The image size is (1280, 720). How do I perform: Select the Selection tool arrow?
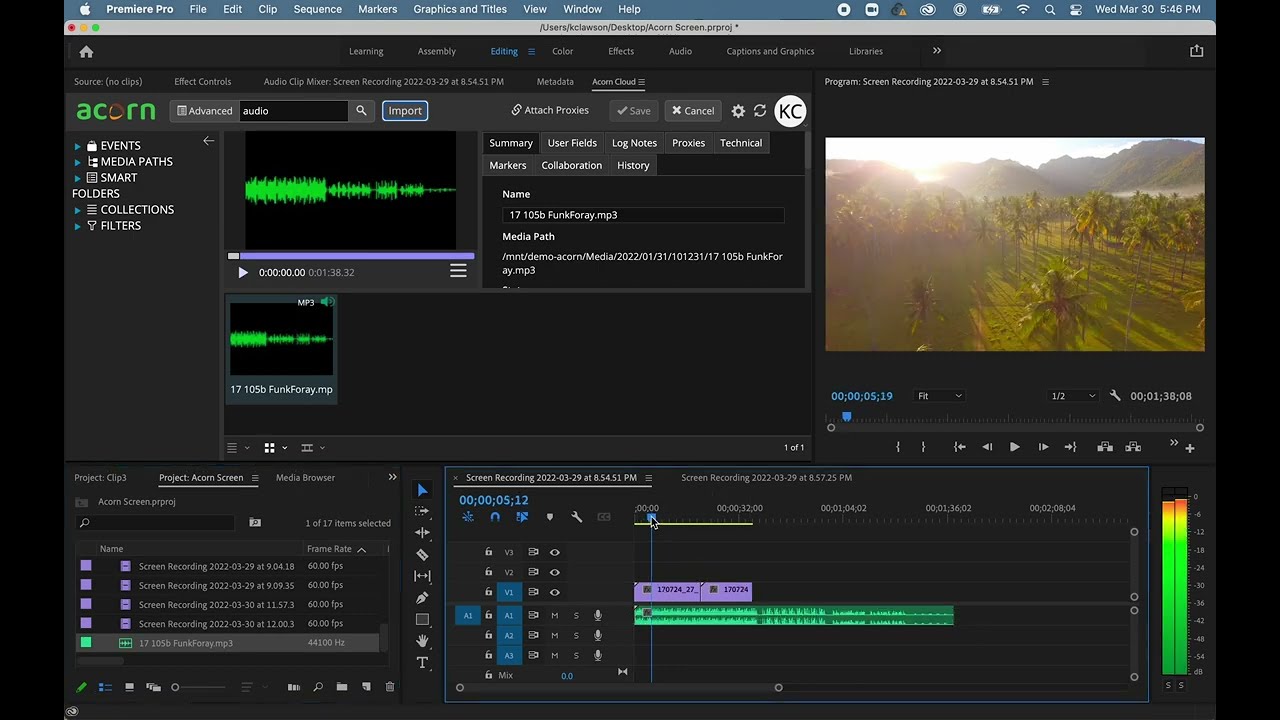click(x=422, y=490)
